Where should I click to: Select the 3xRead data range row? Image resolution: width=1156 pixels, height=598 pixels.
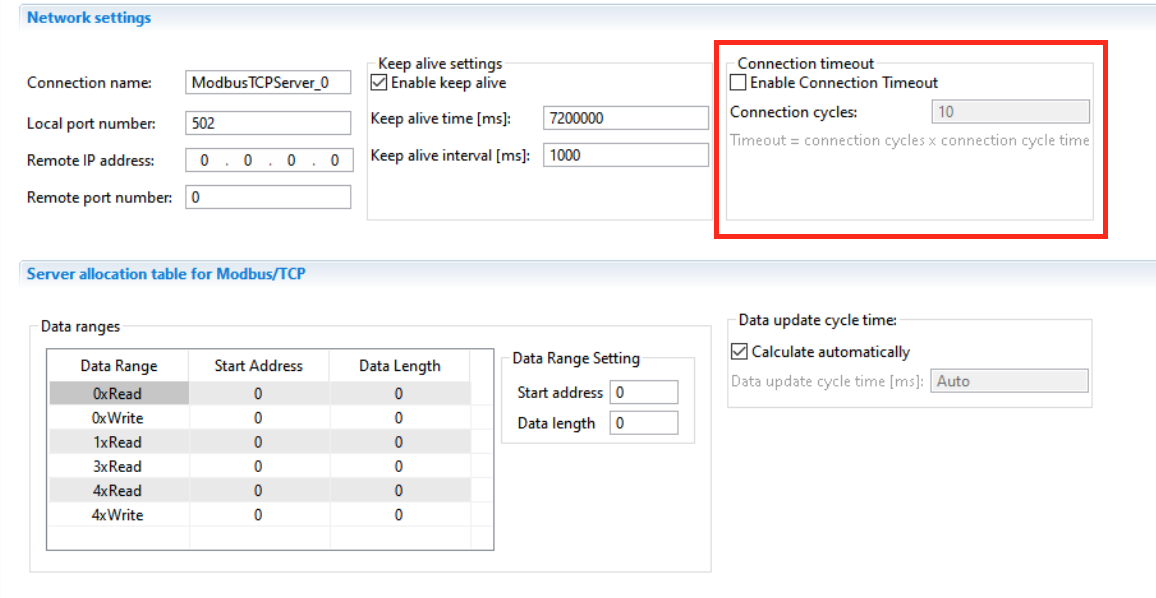point(260,467)
